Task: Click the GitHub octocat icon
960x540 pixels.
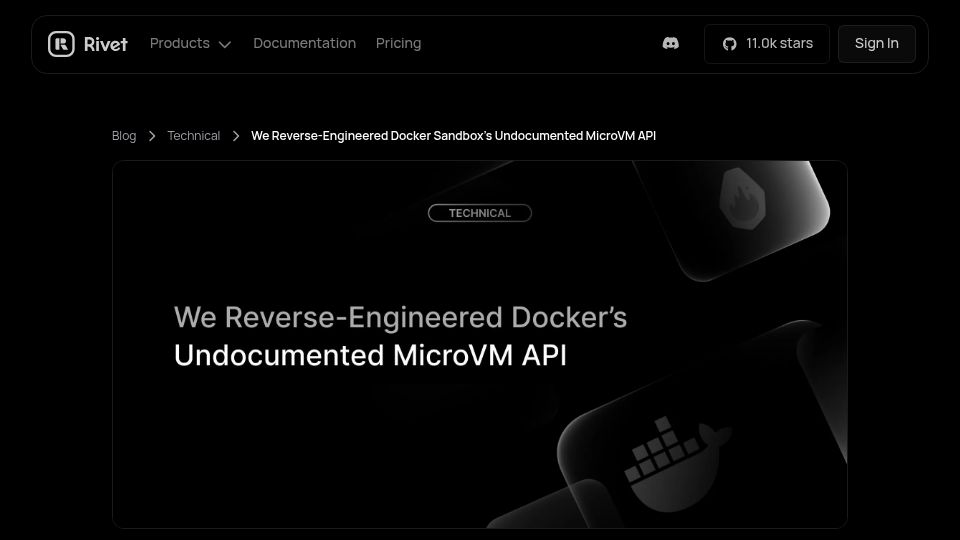Action: pyautogui.click(x=729, y=44)
